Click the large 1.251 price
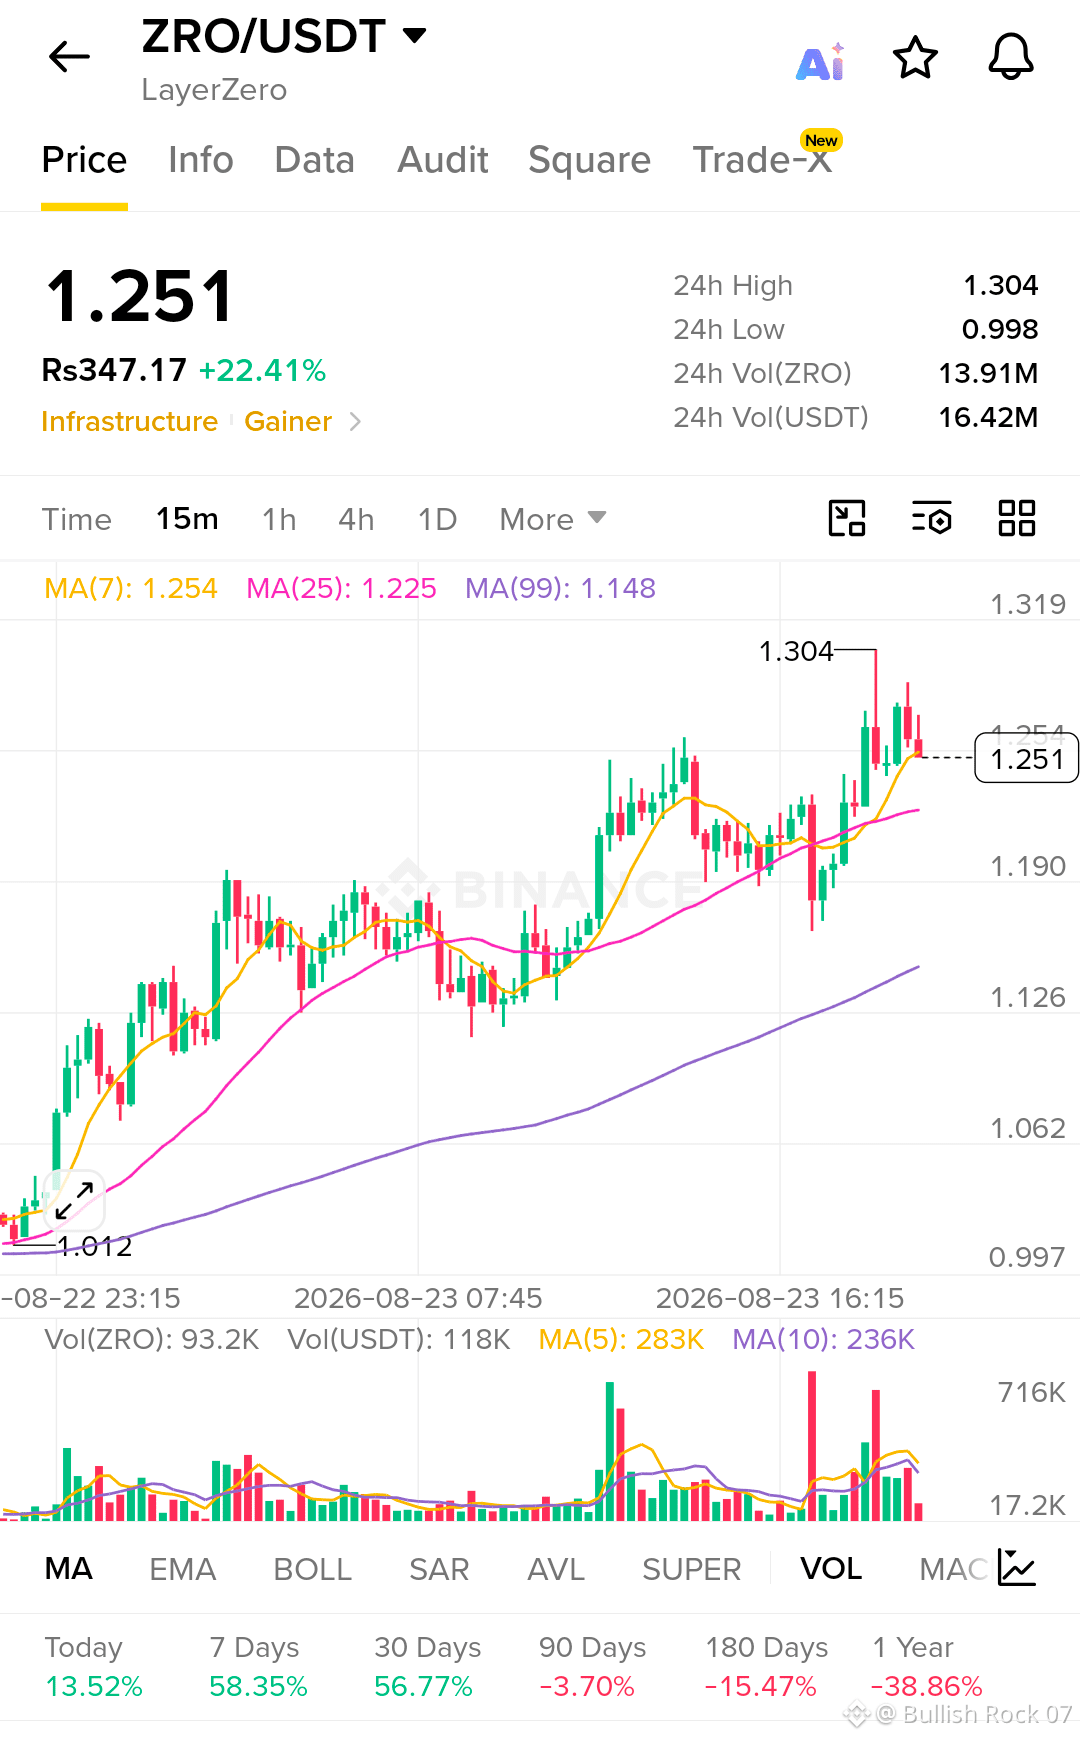This screenshot has height=1739, width=1080. [x=139, y=297]
